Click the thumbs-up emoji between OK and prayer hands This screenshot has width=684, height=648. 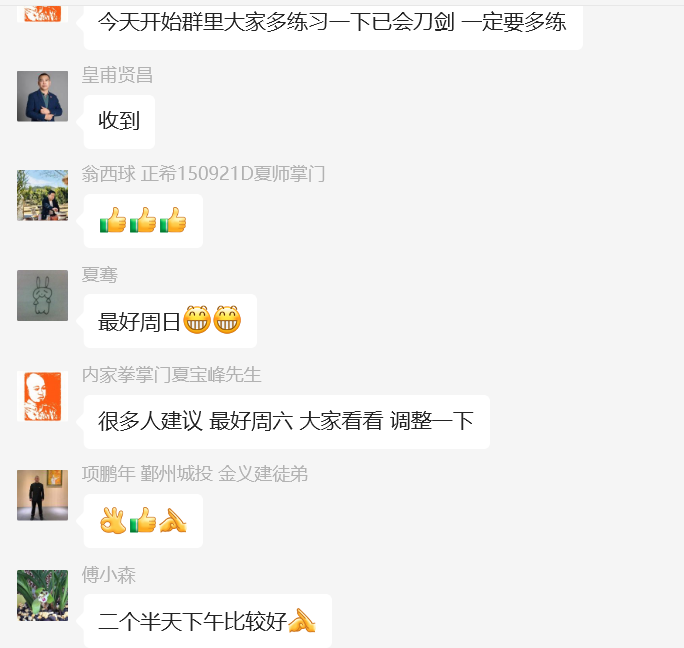(x=143, y=520)
